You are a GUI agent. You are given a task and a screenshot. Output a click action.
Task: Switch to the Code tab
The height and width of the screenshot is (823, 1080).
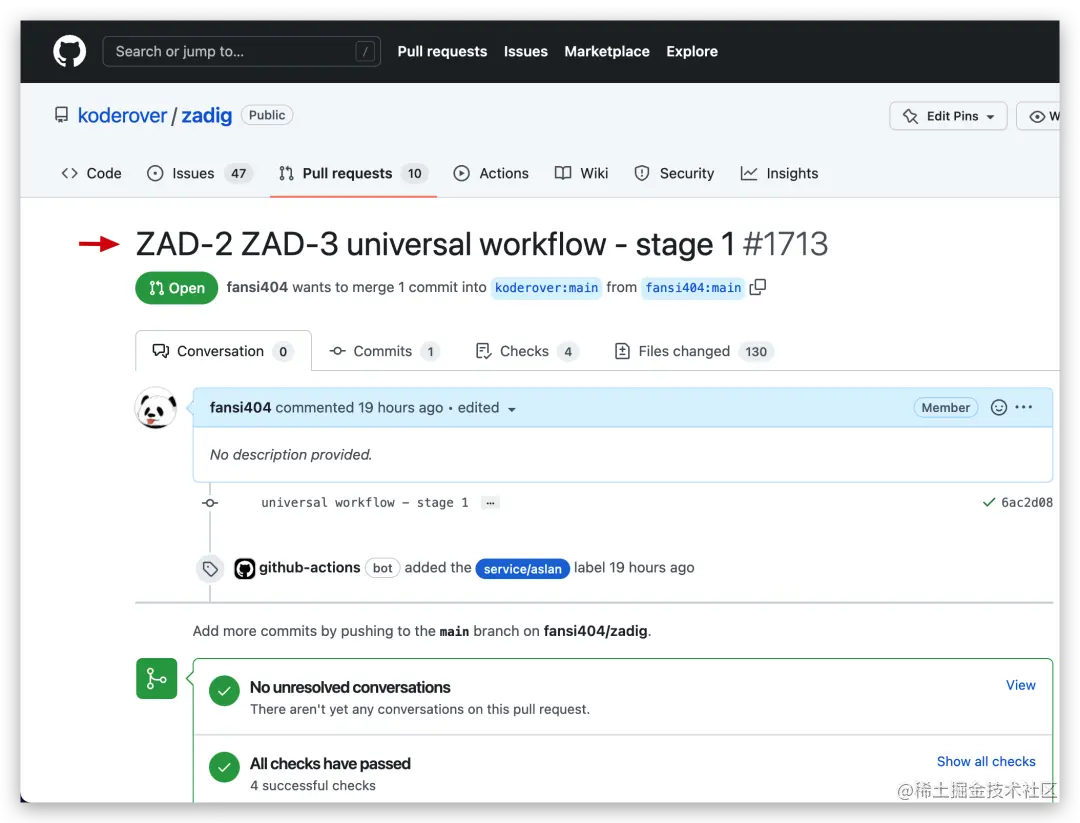92,174
